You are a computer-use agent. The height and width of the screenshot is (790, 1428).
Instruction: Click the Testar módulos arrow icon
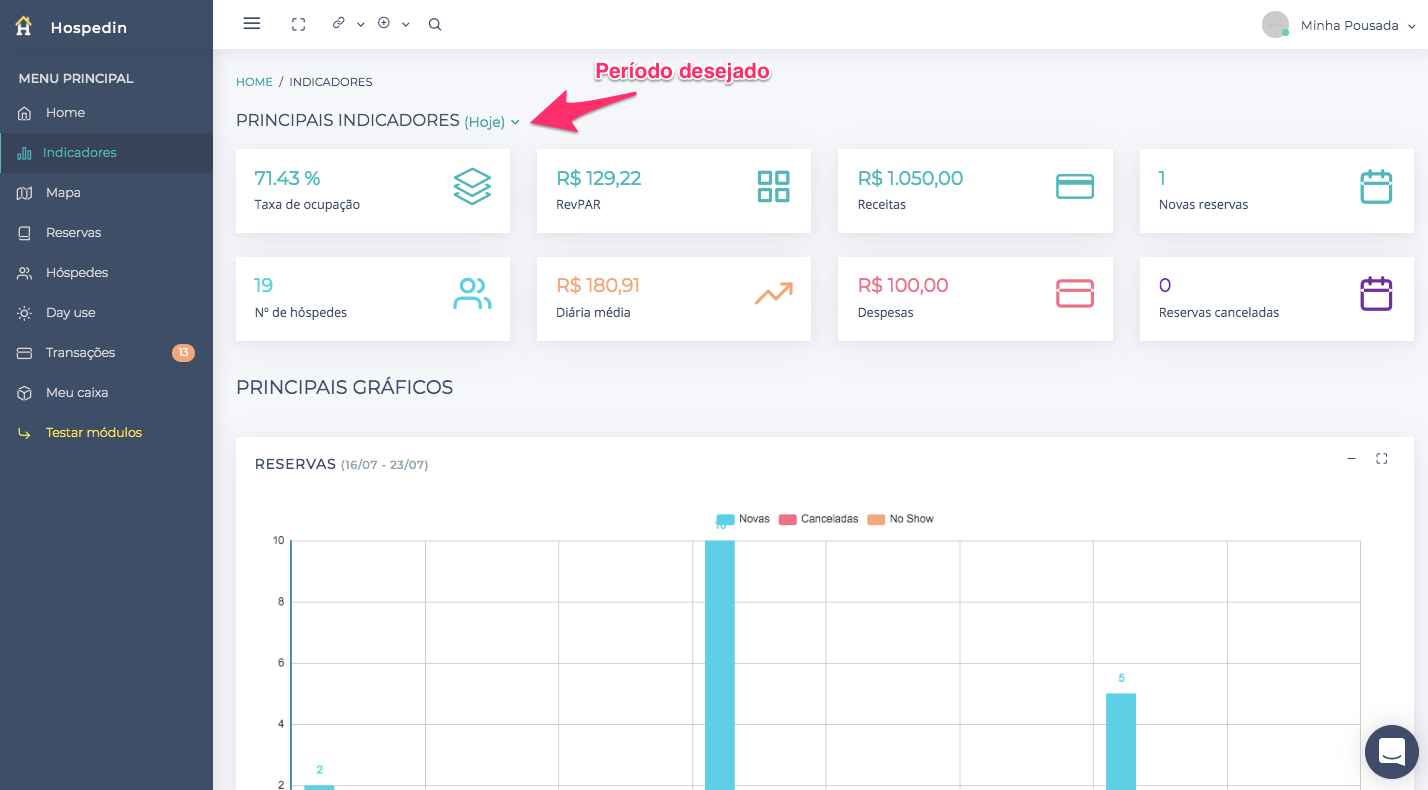25,433
